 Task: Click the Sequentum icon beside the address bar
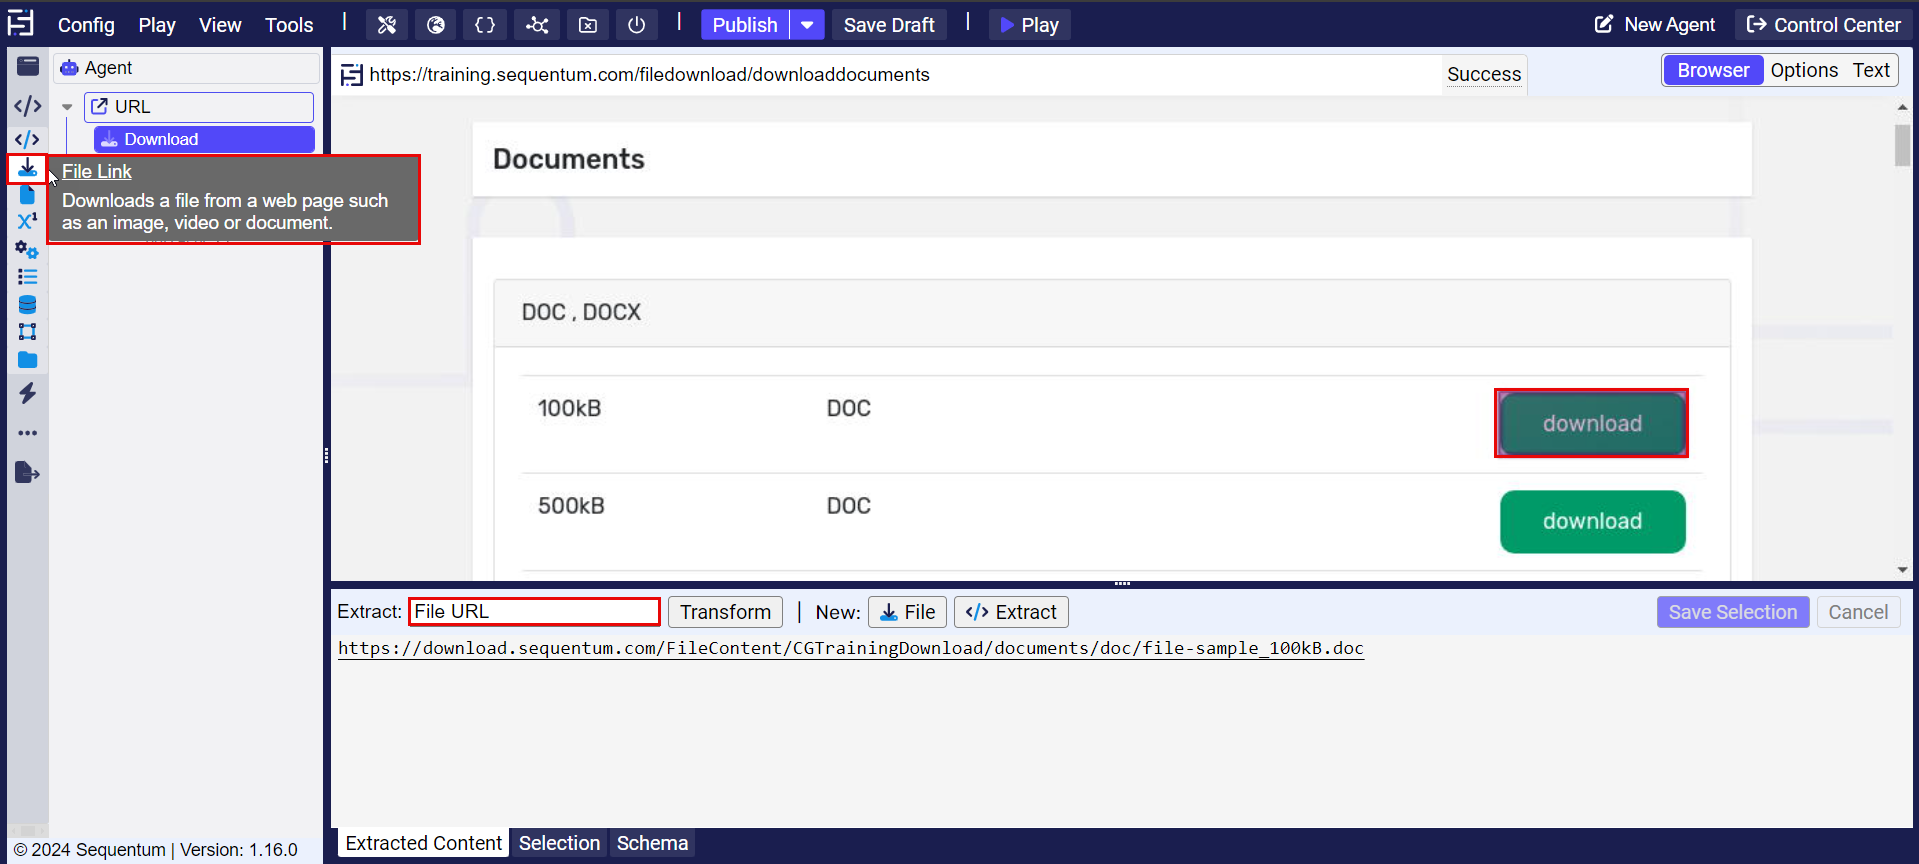pos(352,75)
